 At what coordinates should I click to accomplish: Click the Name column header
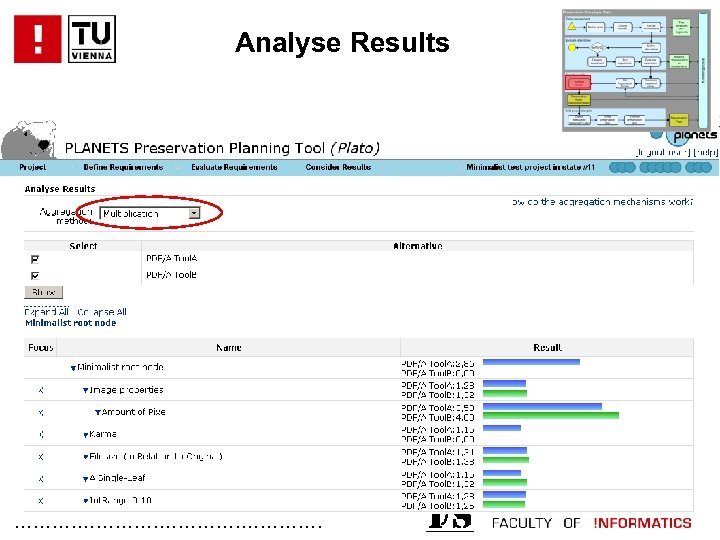tap(229, 348)
